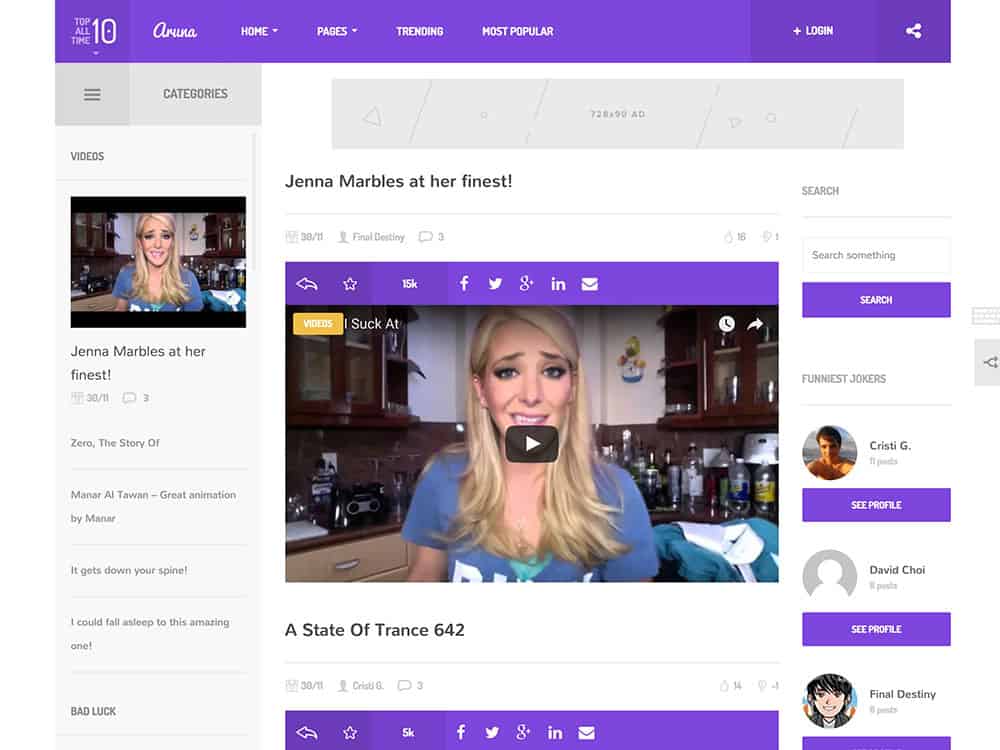Favorite the Jenna Marbles post with star
The width and height of the screenshot is (1000, 750).
click(349, 284)
